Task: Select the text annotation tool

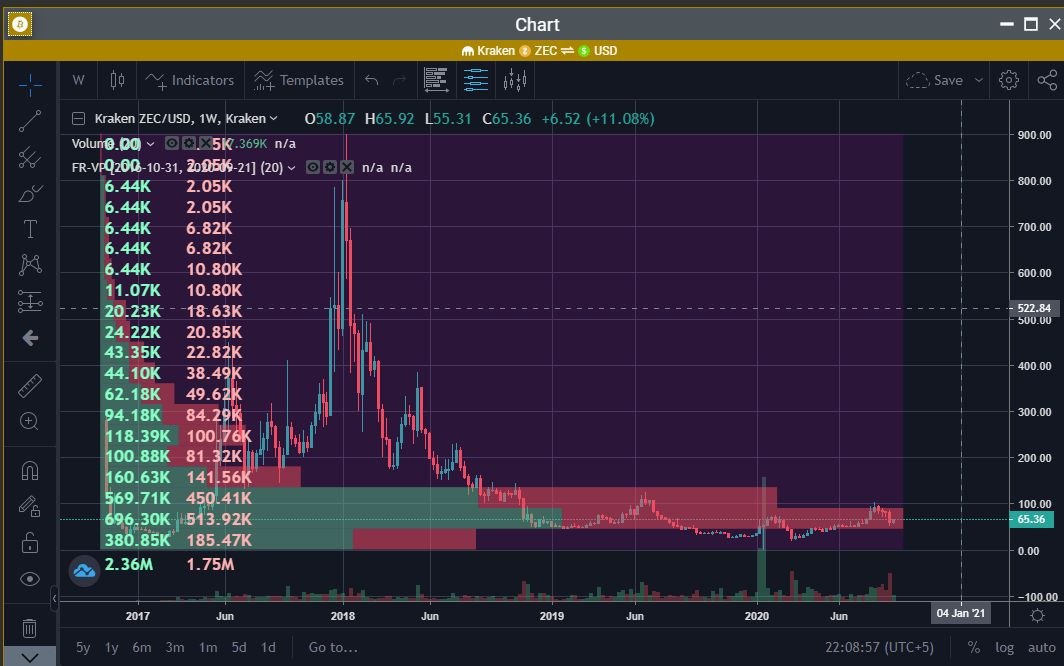Action: point(30,229)
